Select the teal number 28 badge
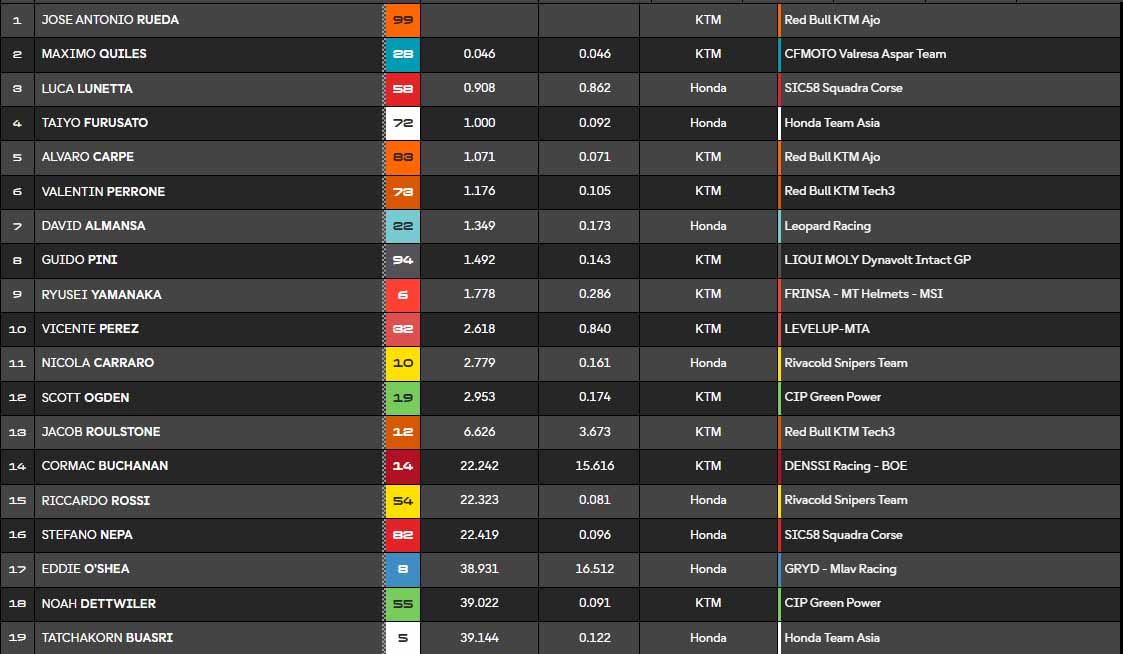 tap(403, 54)
